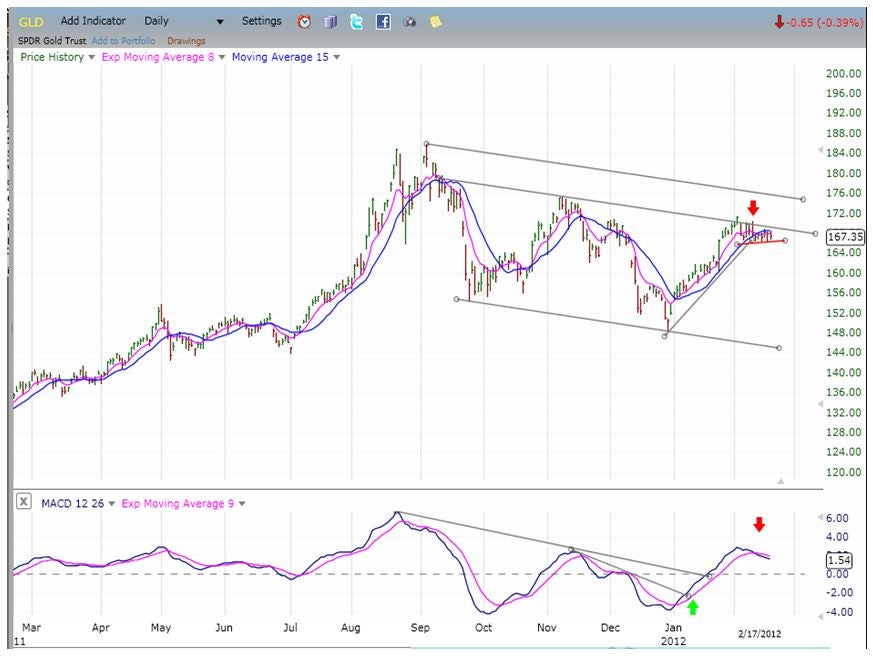
Task: Click the down arrow beside -0.65 change
Action: (x=779, y=22)
